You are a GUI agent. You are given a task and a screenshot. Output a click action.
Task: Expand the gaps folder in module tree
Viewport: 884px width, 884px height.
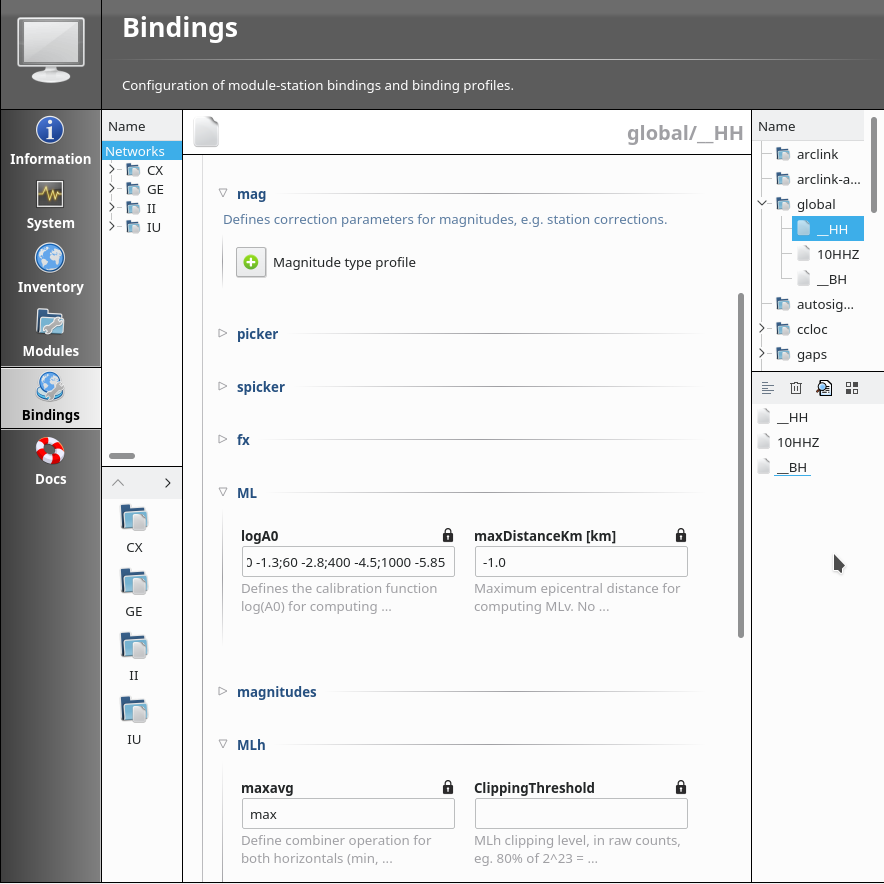coord(762,353)
